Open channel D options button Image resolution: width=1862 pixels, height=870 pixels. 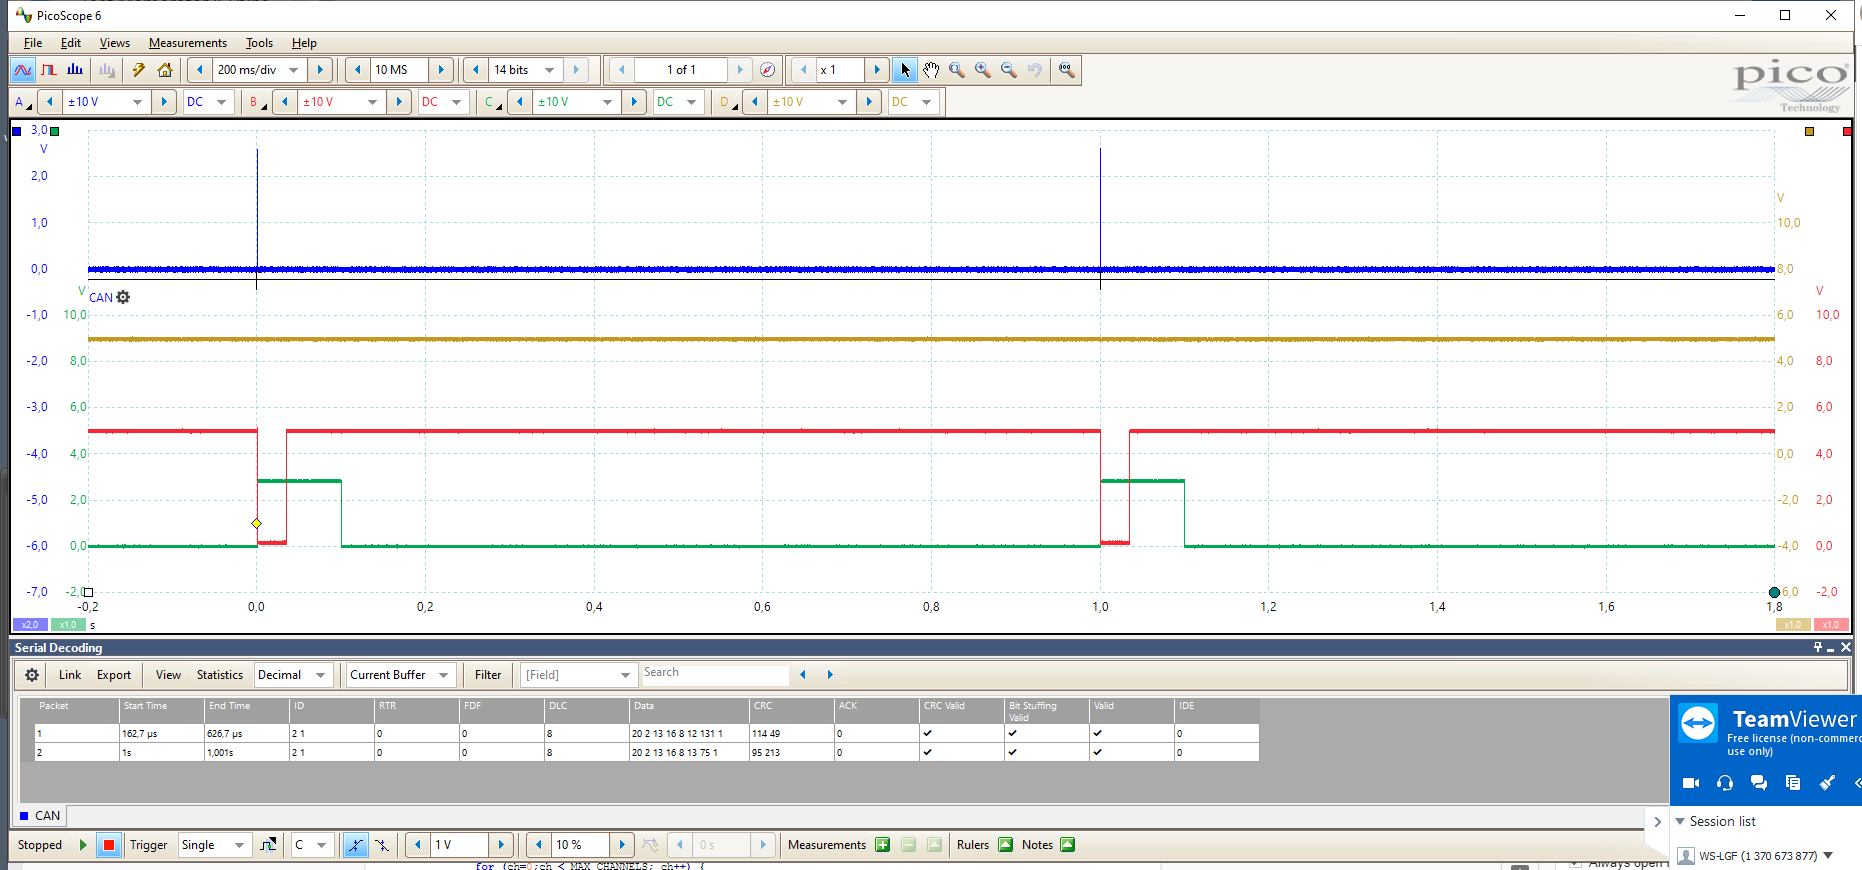[x=728, y=102]
